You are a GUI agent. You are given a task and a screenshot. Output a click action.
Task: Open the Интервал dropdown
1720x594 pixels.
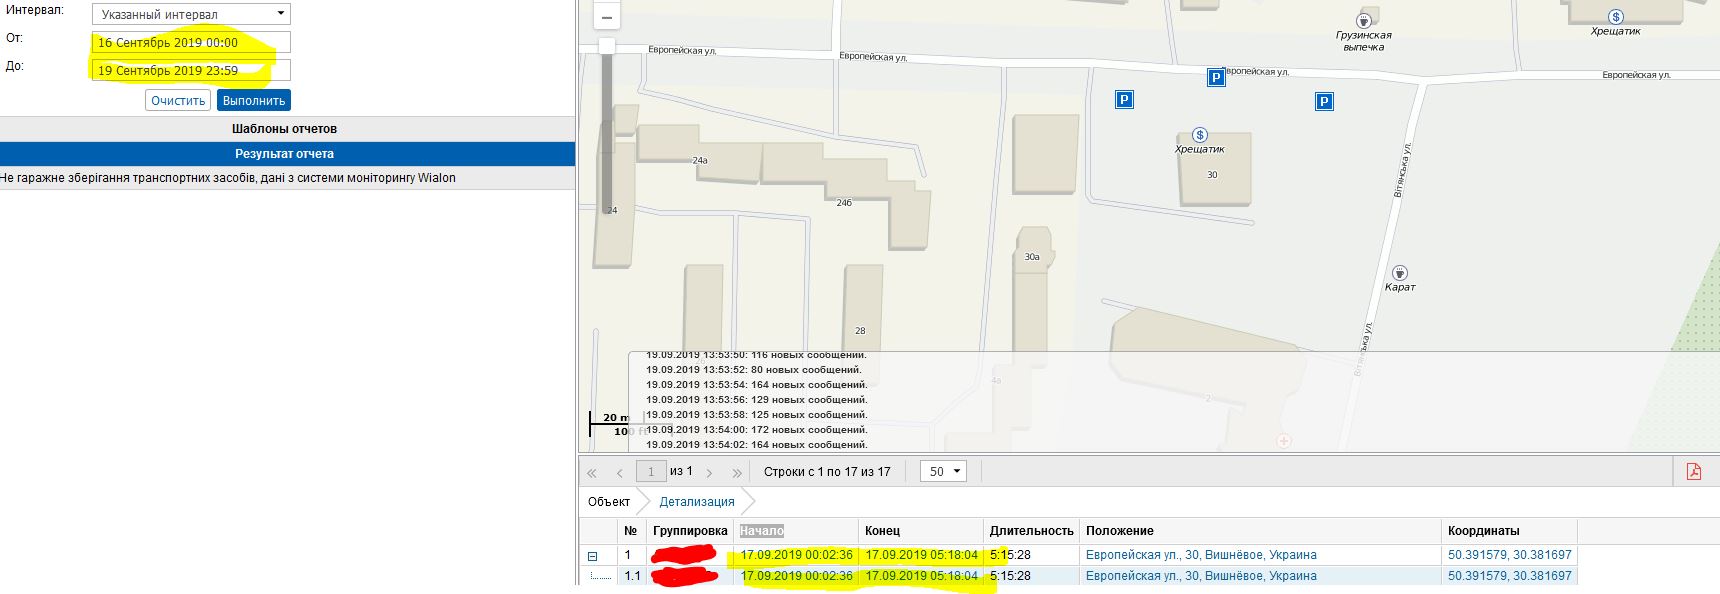pos(191,14)
